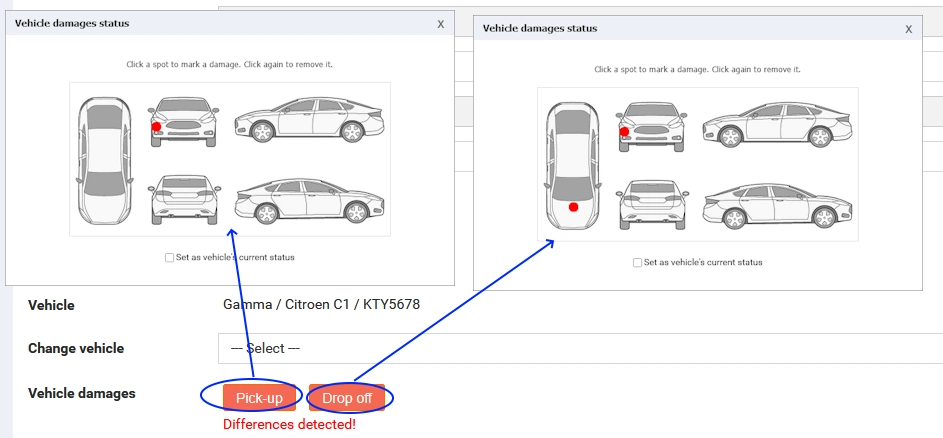
Task: Mark damage on rear-view car in left dialog
Action: 185,199
